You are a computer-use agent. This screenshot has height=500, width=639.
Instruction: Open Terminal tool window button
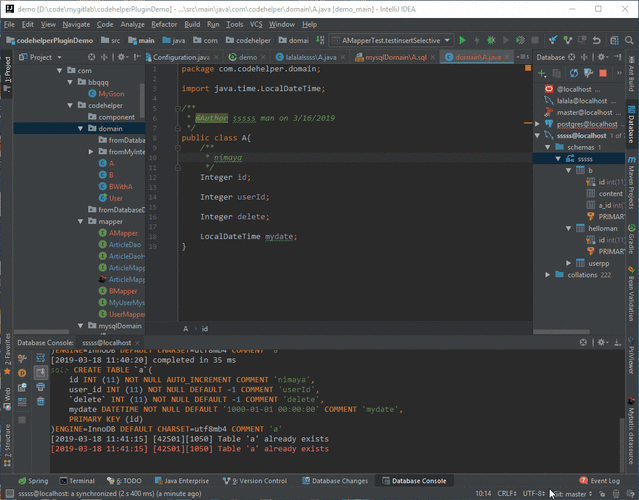[x=77, y=481]
